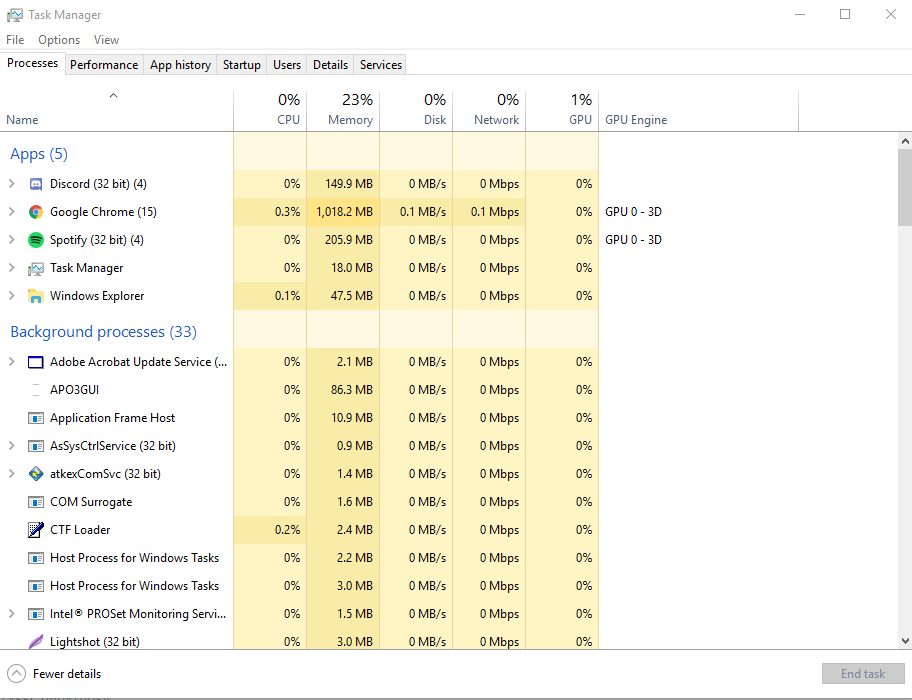This screenshot has width=912, height=700.
Task: Click the Lightshot feather icon
Action: [36, 642]
